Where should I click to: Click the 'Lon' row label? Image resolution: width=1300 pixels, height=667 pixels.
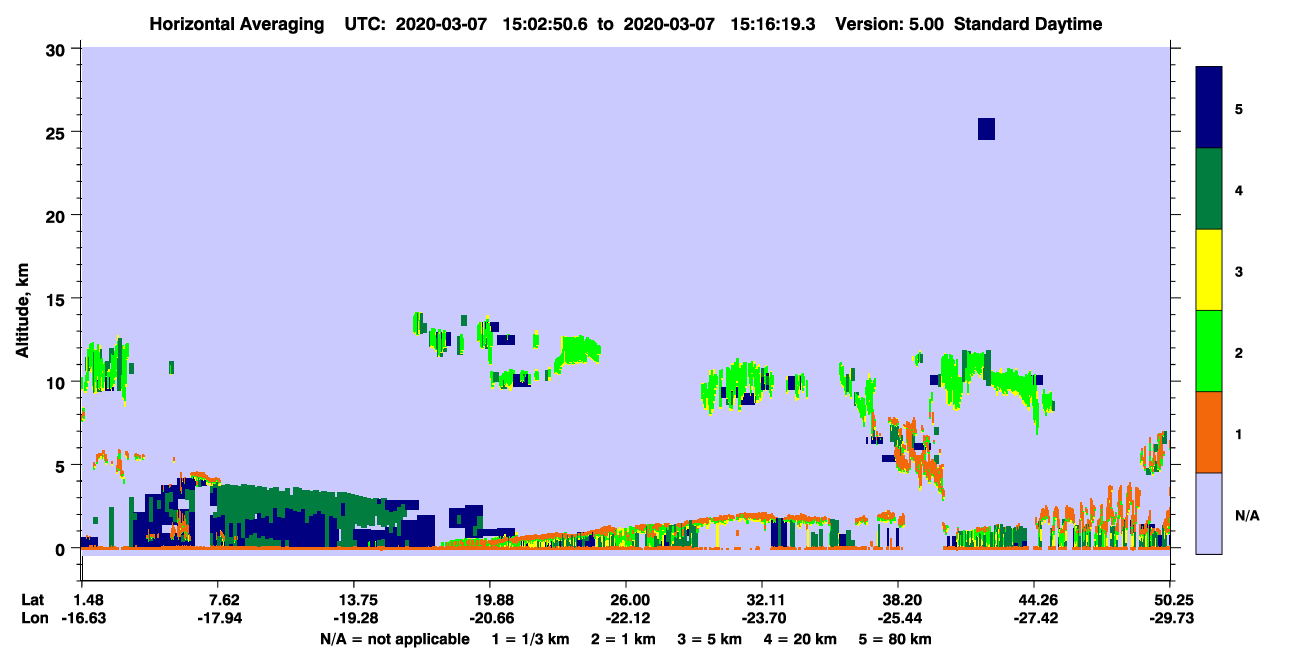point(33,618)
